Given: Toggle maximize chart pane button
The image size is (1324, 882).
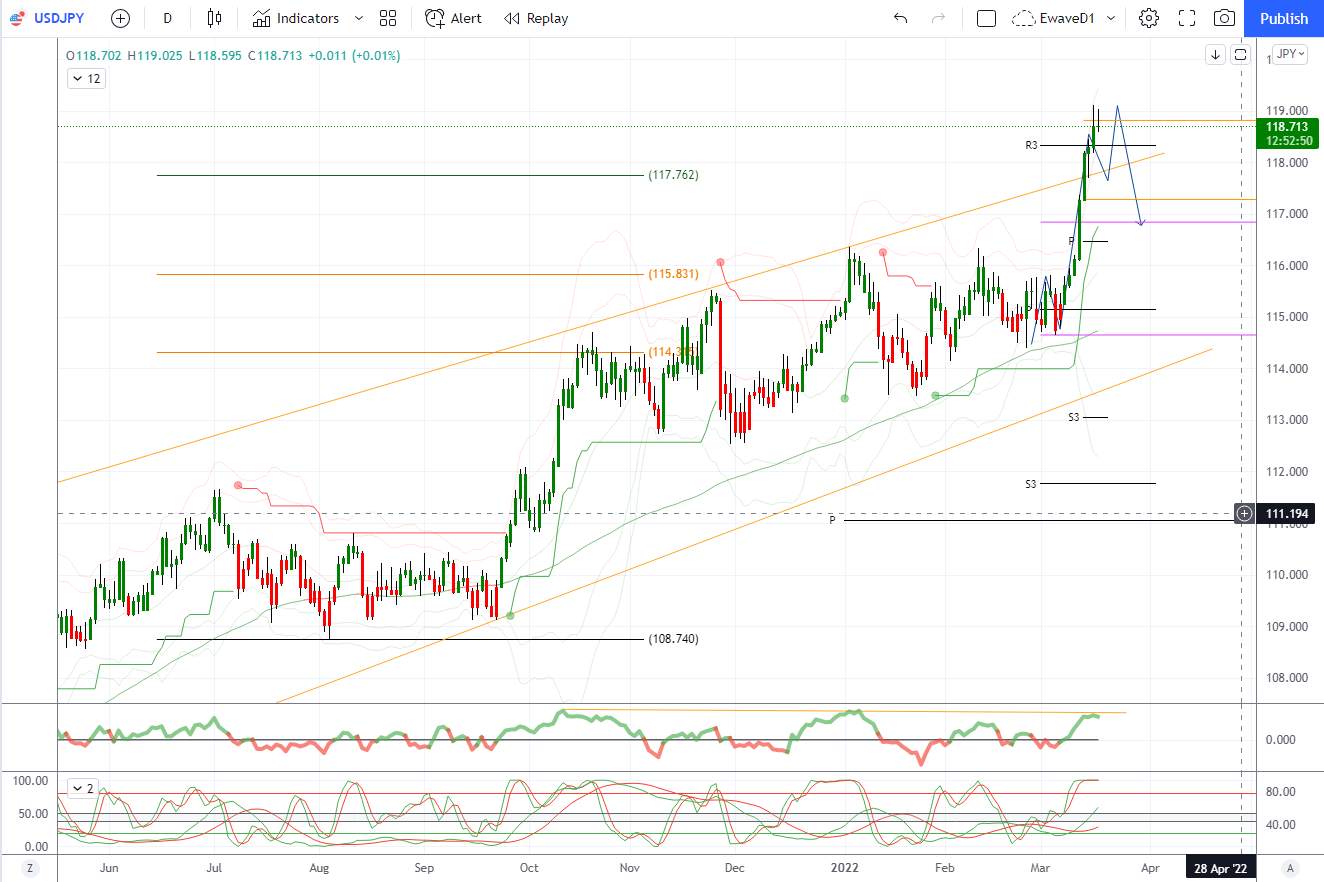Looking at the screenshot, I should [x=1240, y=55].
